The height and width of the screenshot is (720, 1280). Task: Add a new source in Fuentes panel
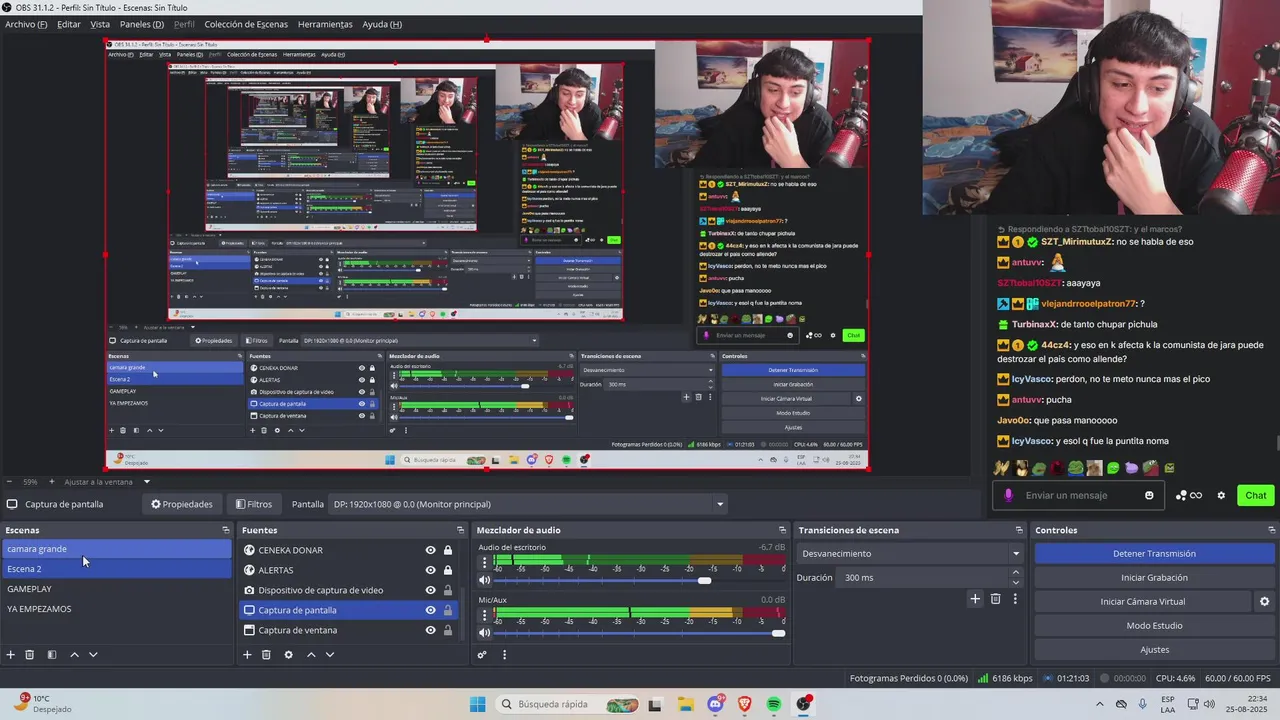[247, 655]
